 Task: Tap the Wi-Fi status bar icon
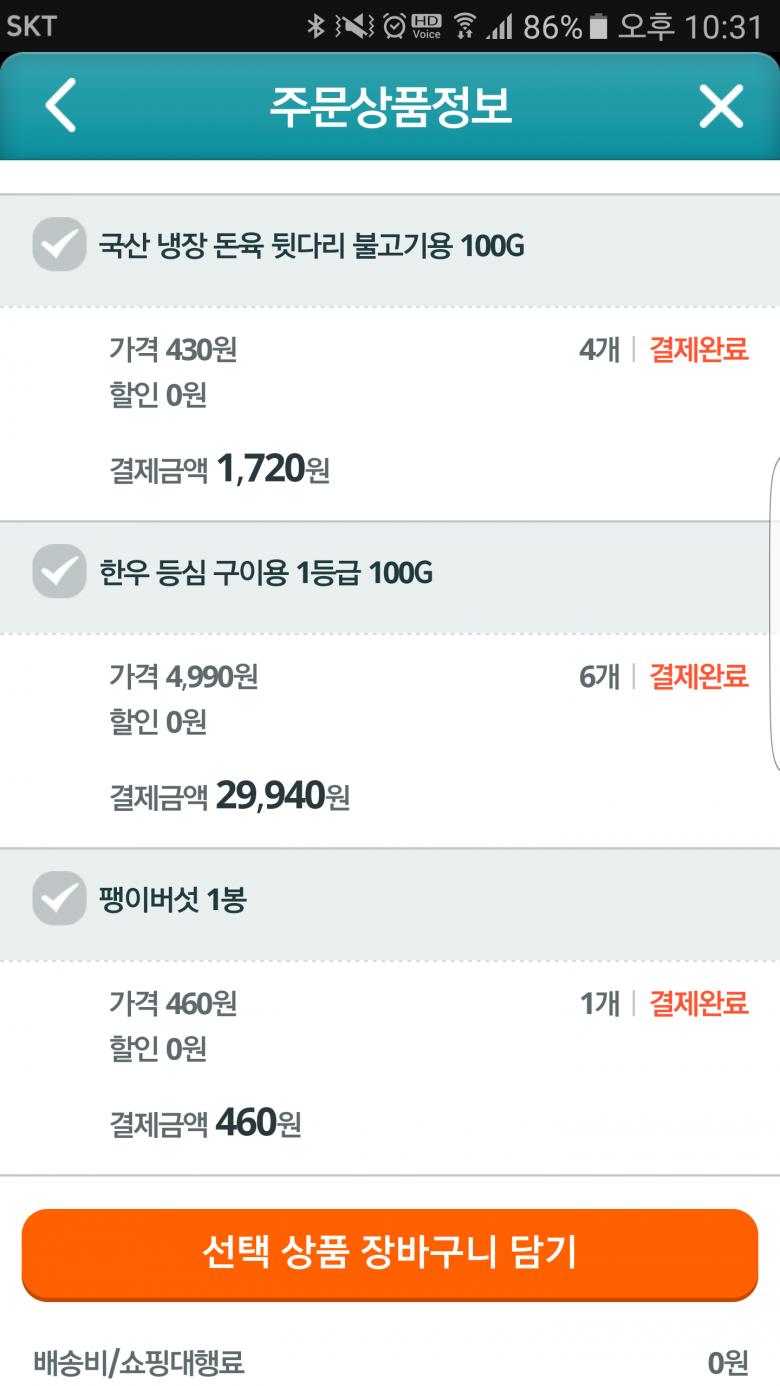click(x=464, y=26)
